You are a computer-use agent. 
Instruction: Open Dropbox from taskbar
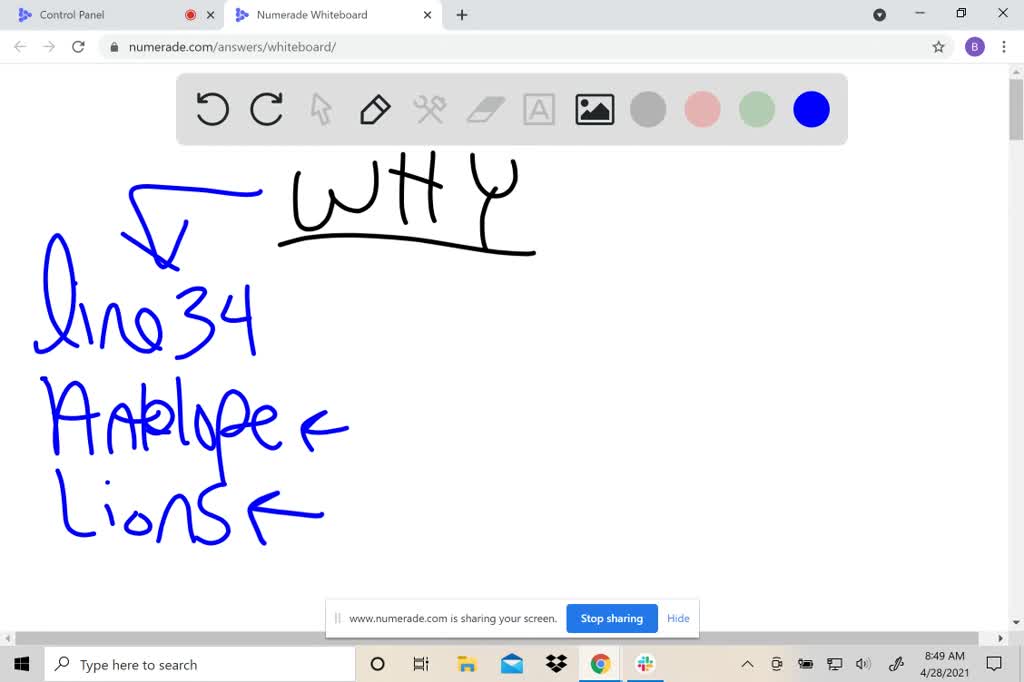tap(556, 664)
